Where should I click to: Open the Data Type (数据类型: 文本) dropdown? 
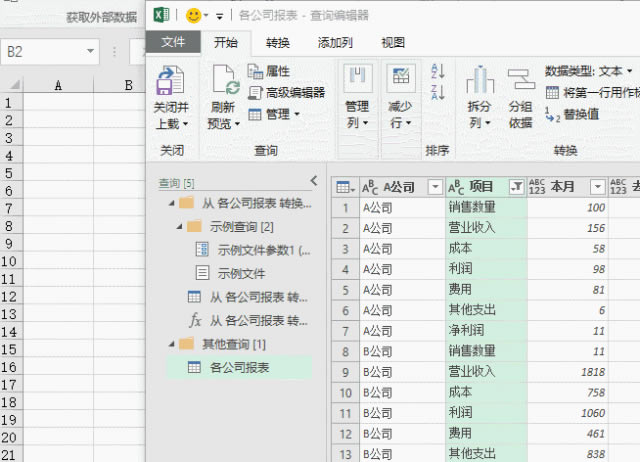[589, 72]
